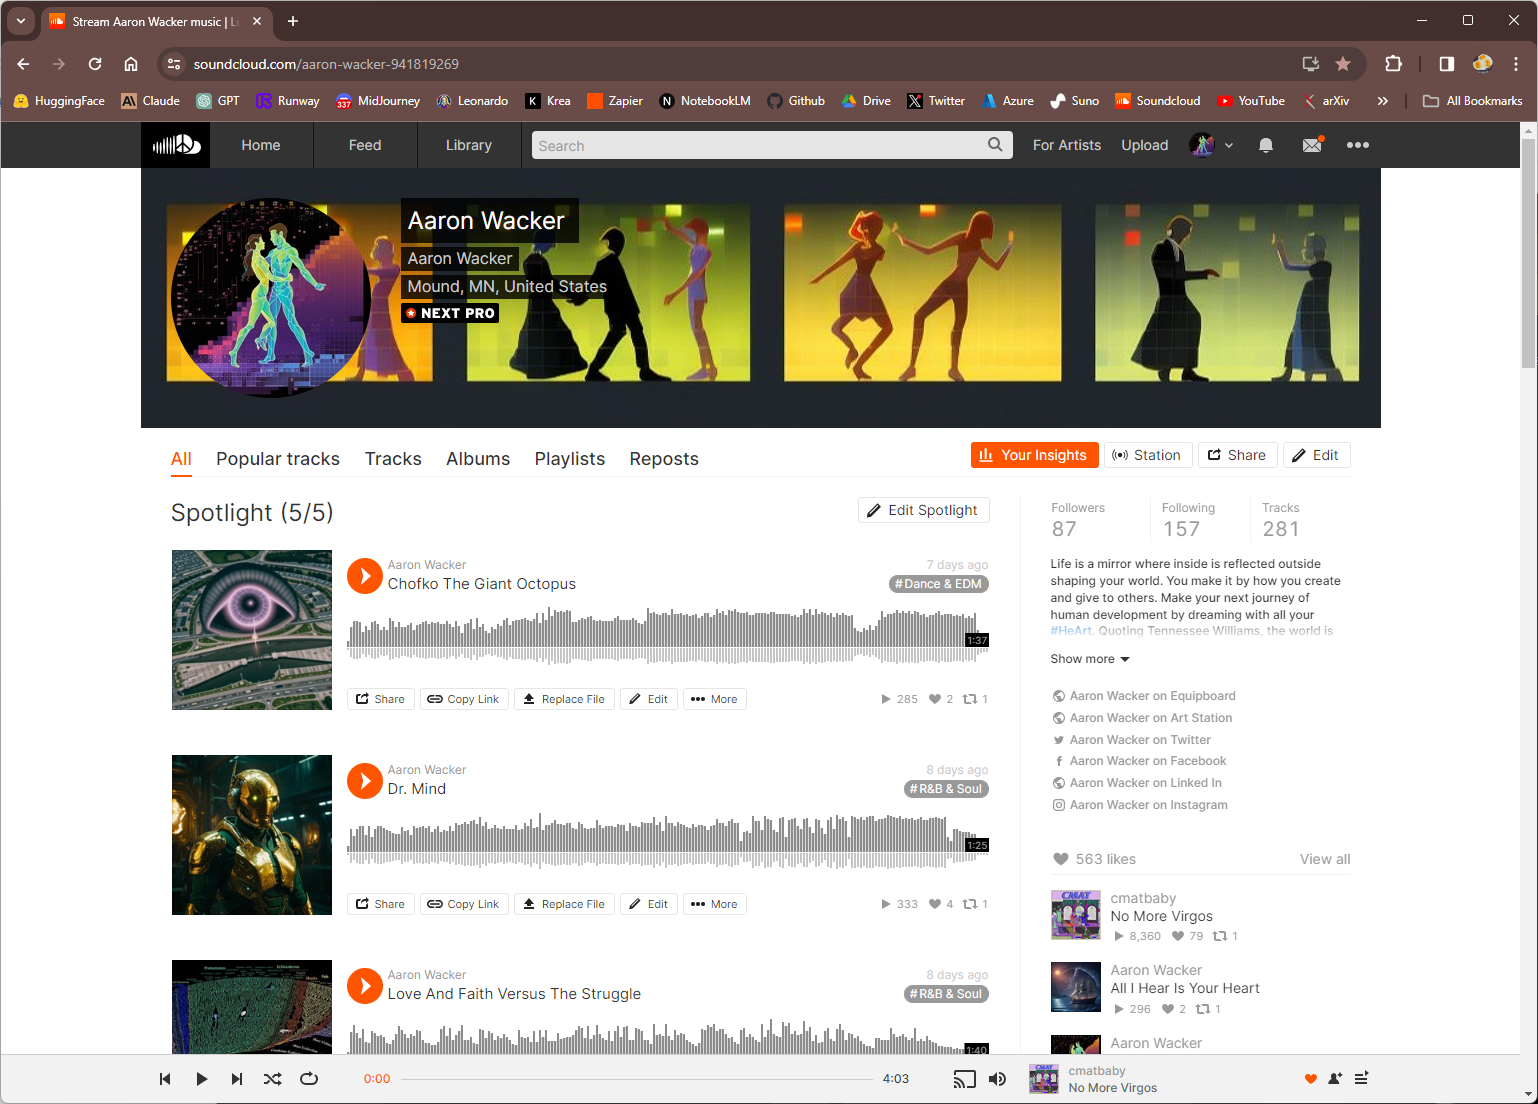Screen dimensions: 1538x1104
Task: Open Library in top navigation
Action: coord(469,145)
